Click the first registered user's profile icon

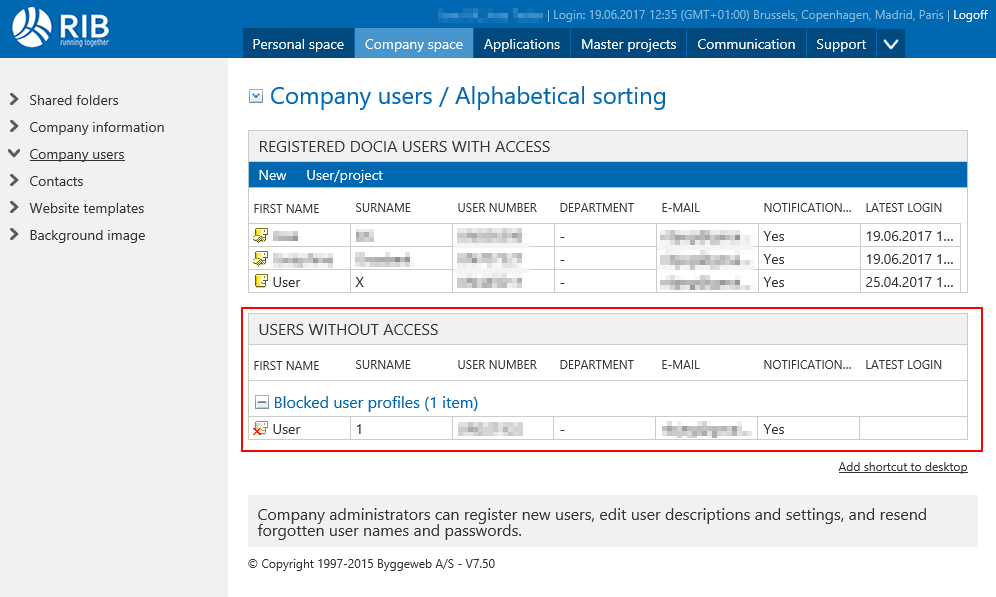point(261,236)
